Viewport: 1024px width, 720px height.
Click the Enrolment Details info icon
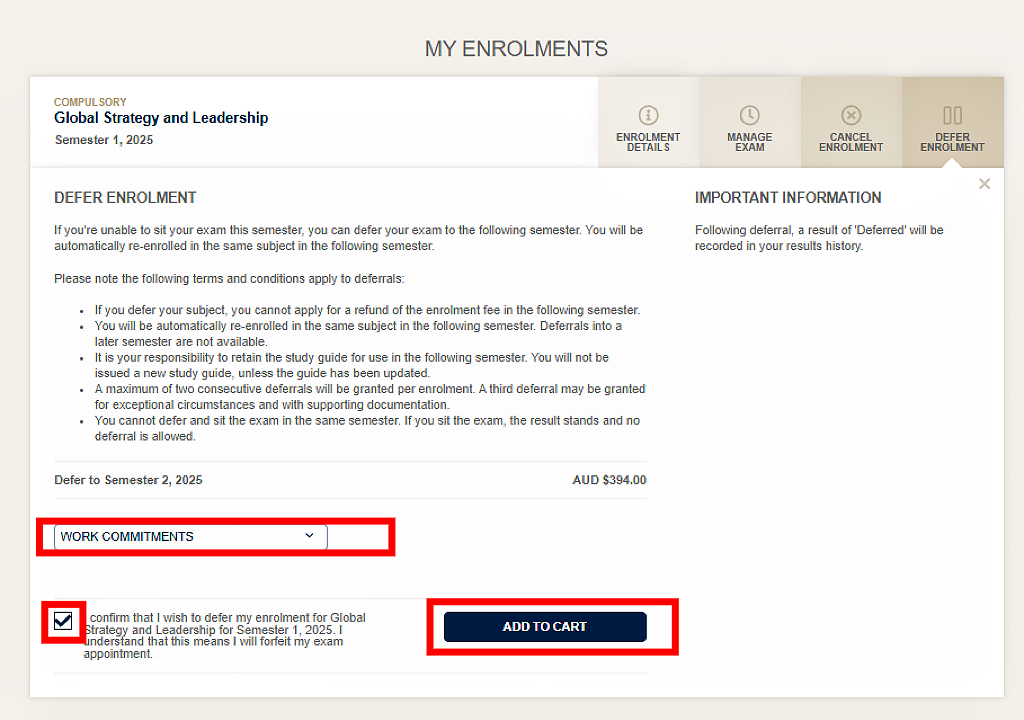(x=648, y=115)
